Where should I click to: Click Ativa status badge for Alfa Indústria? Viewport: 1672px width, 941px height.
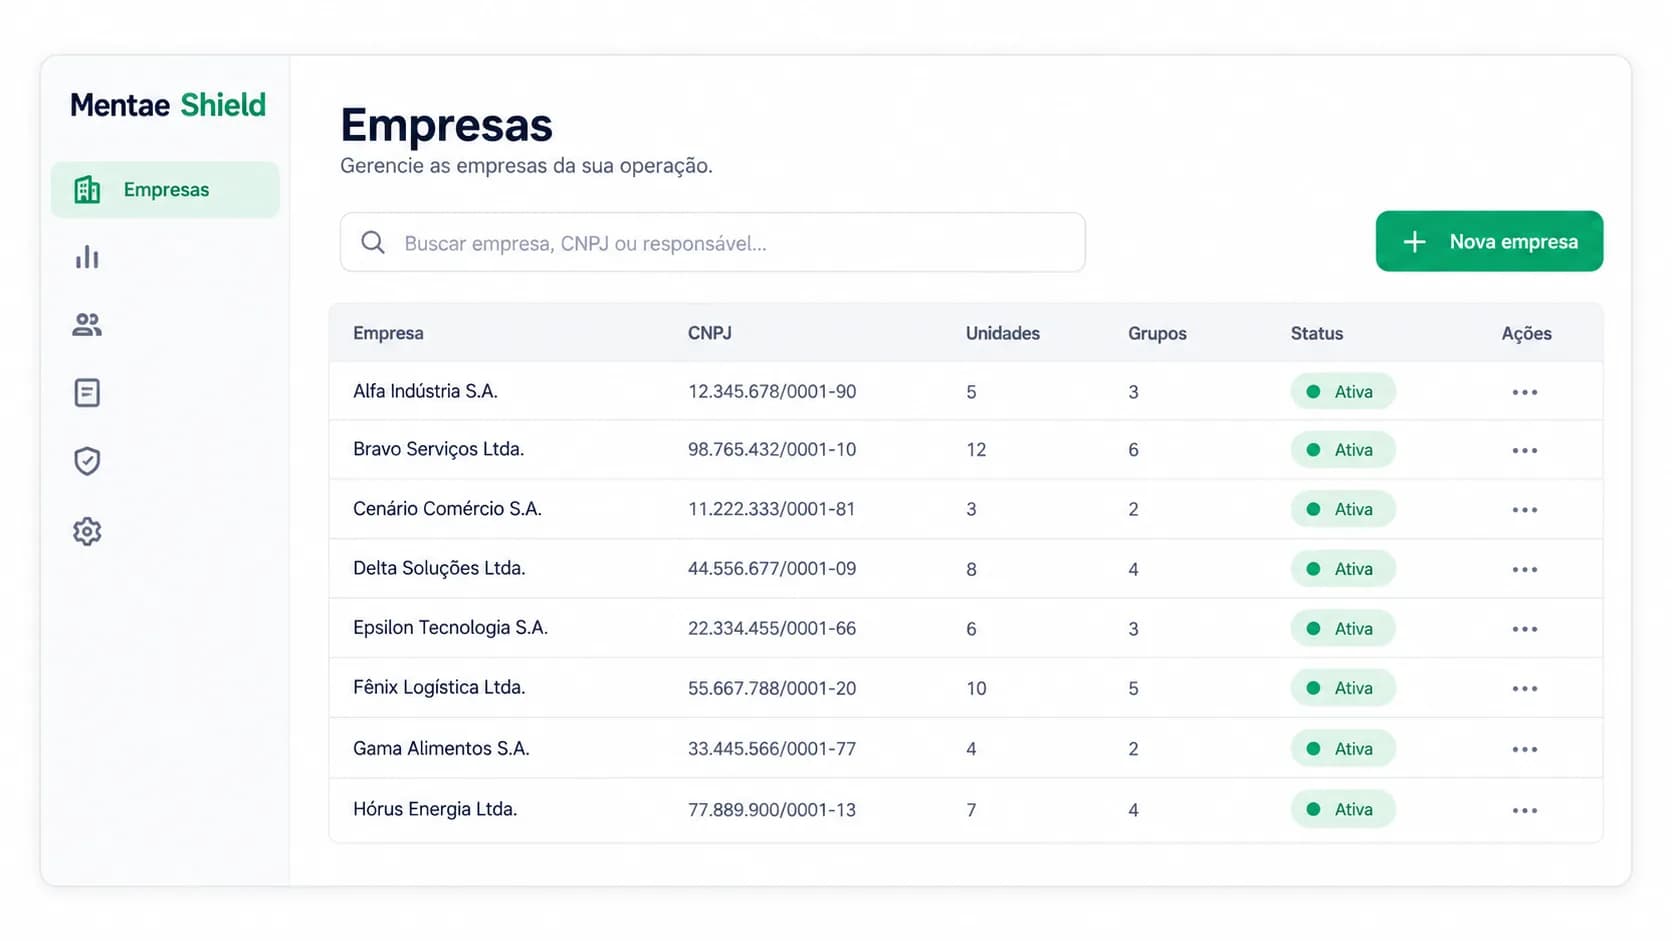(1343, 392)
